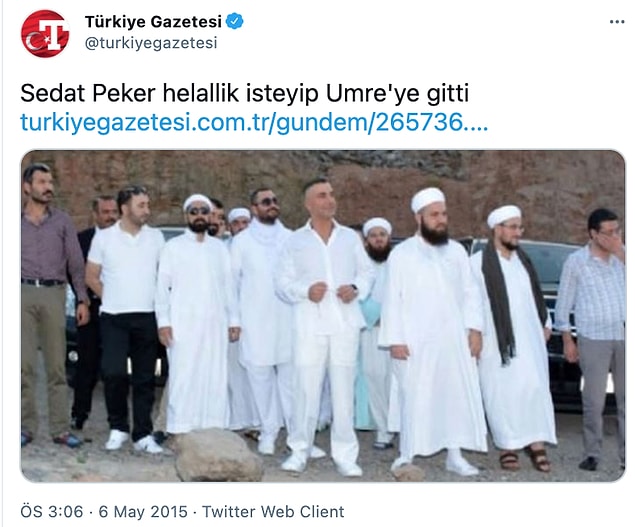Click the "ÖS 3:06" timestamp
The height and width of the screenshot is (527, 635).
coord(51,511)
